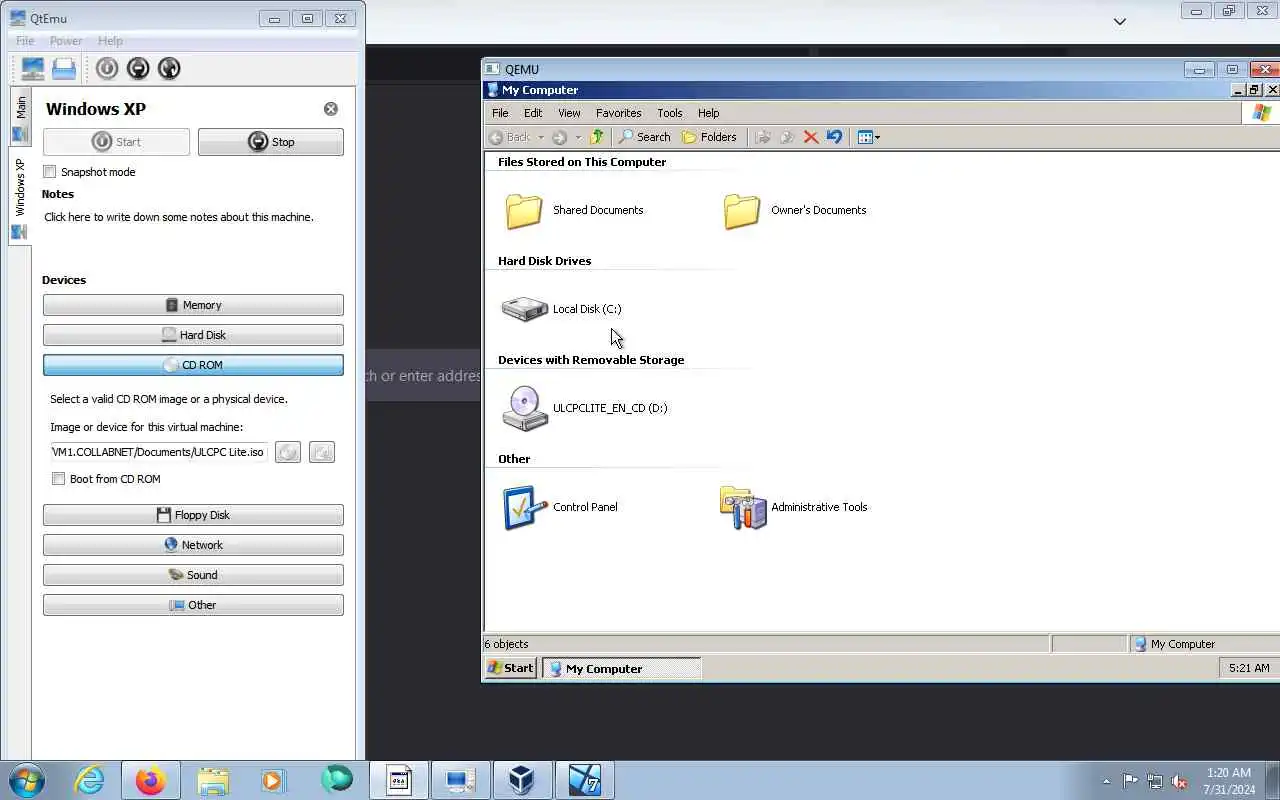Enable Boot from CD ROM checkbox
Viewport: 1280px width, 800px height.
(59, 479)
